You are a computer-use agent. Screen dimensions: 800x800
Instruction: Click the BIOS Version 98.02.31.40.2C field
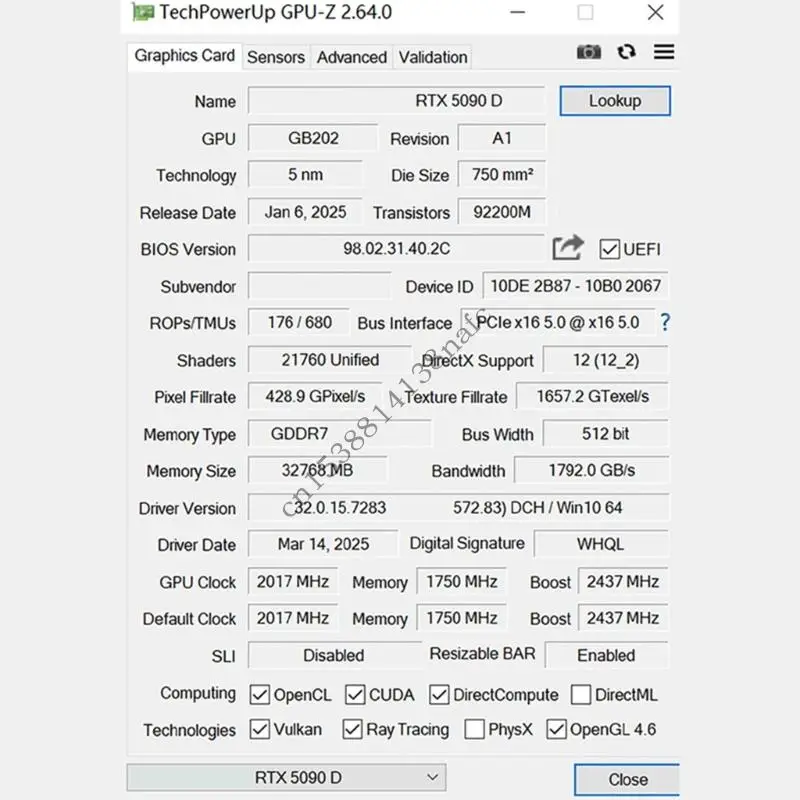click(396, 248)
